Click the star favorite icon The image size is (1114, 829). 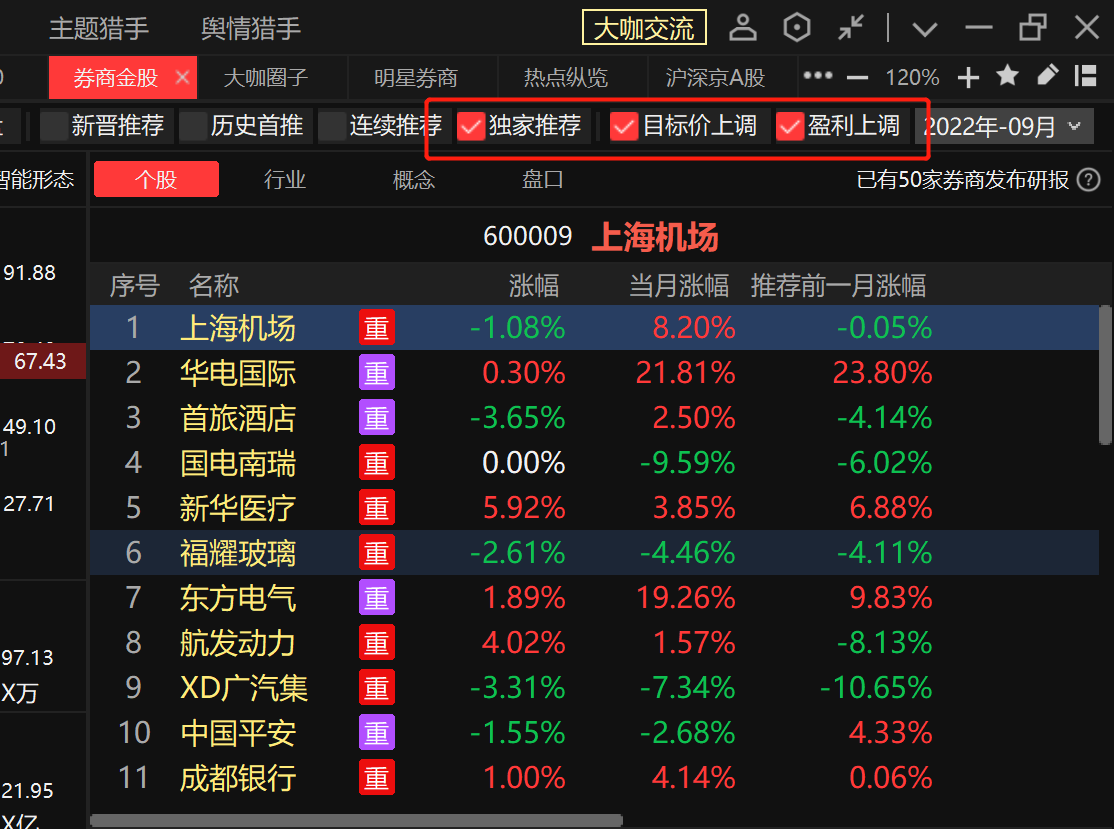coord(1007,75)
